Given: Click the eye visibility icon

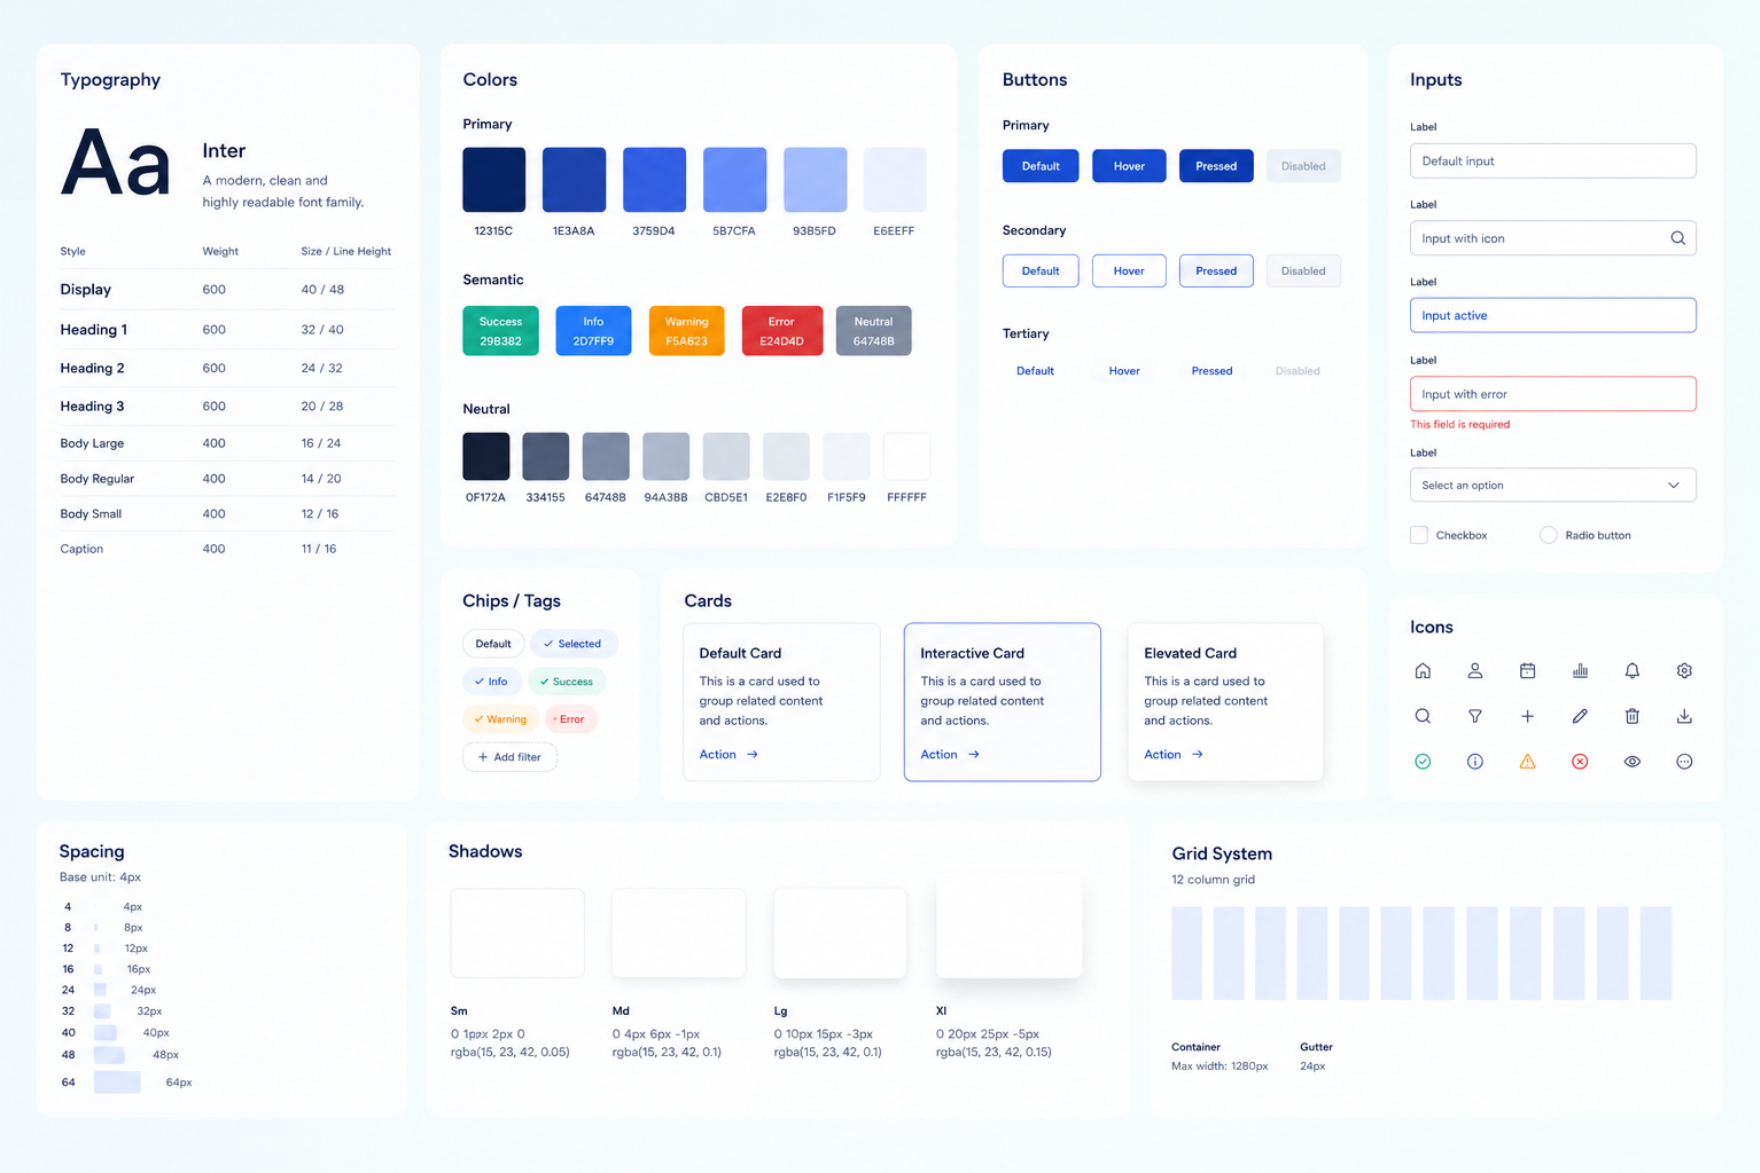Looking at the screenshot, I should click(x=1632, y=762).
